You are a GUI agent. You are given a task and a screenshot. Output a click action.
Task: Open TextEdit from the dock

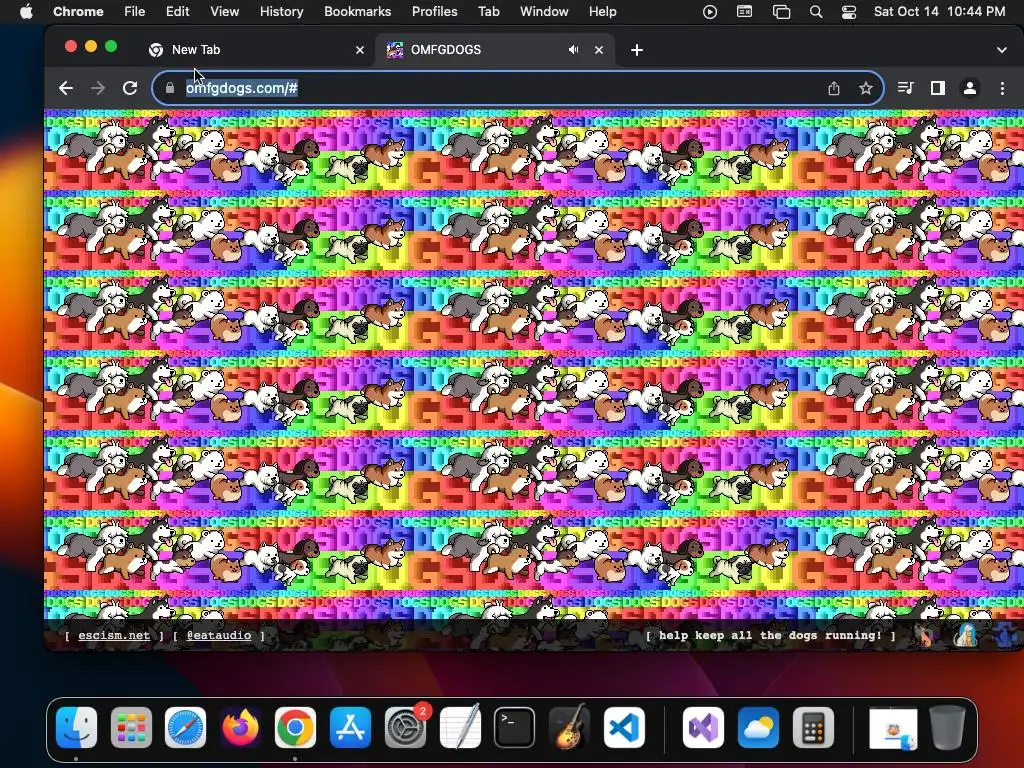point(460,728)
